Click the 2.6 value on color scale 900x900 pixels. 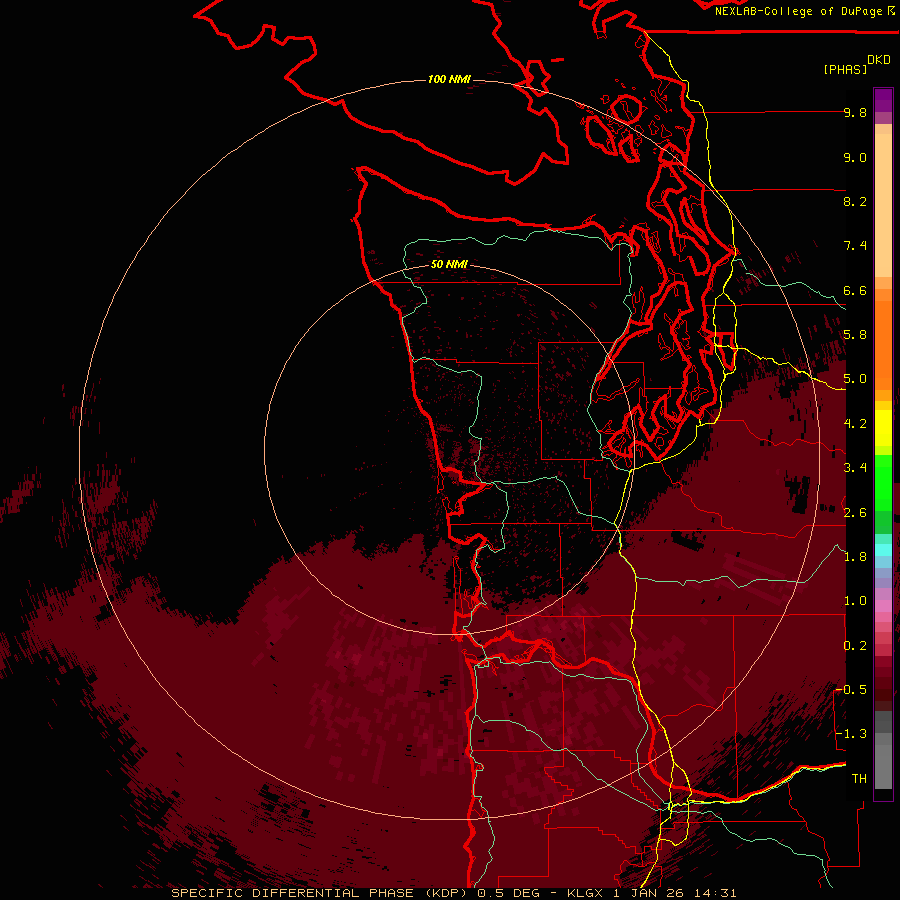[855, 512]
